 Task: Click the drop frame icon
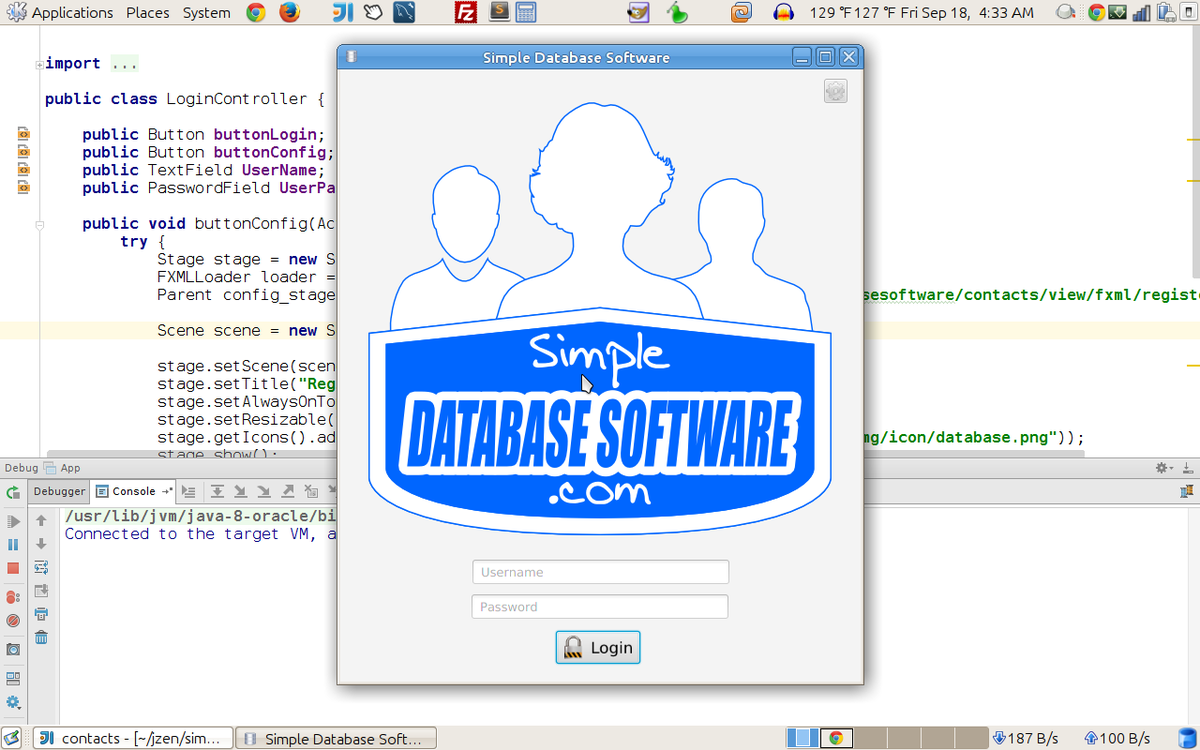click(312, 491)
